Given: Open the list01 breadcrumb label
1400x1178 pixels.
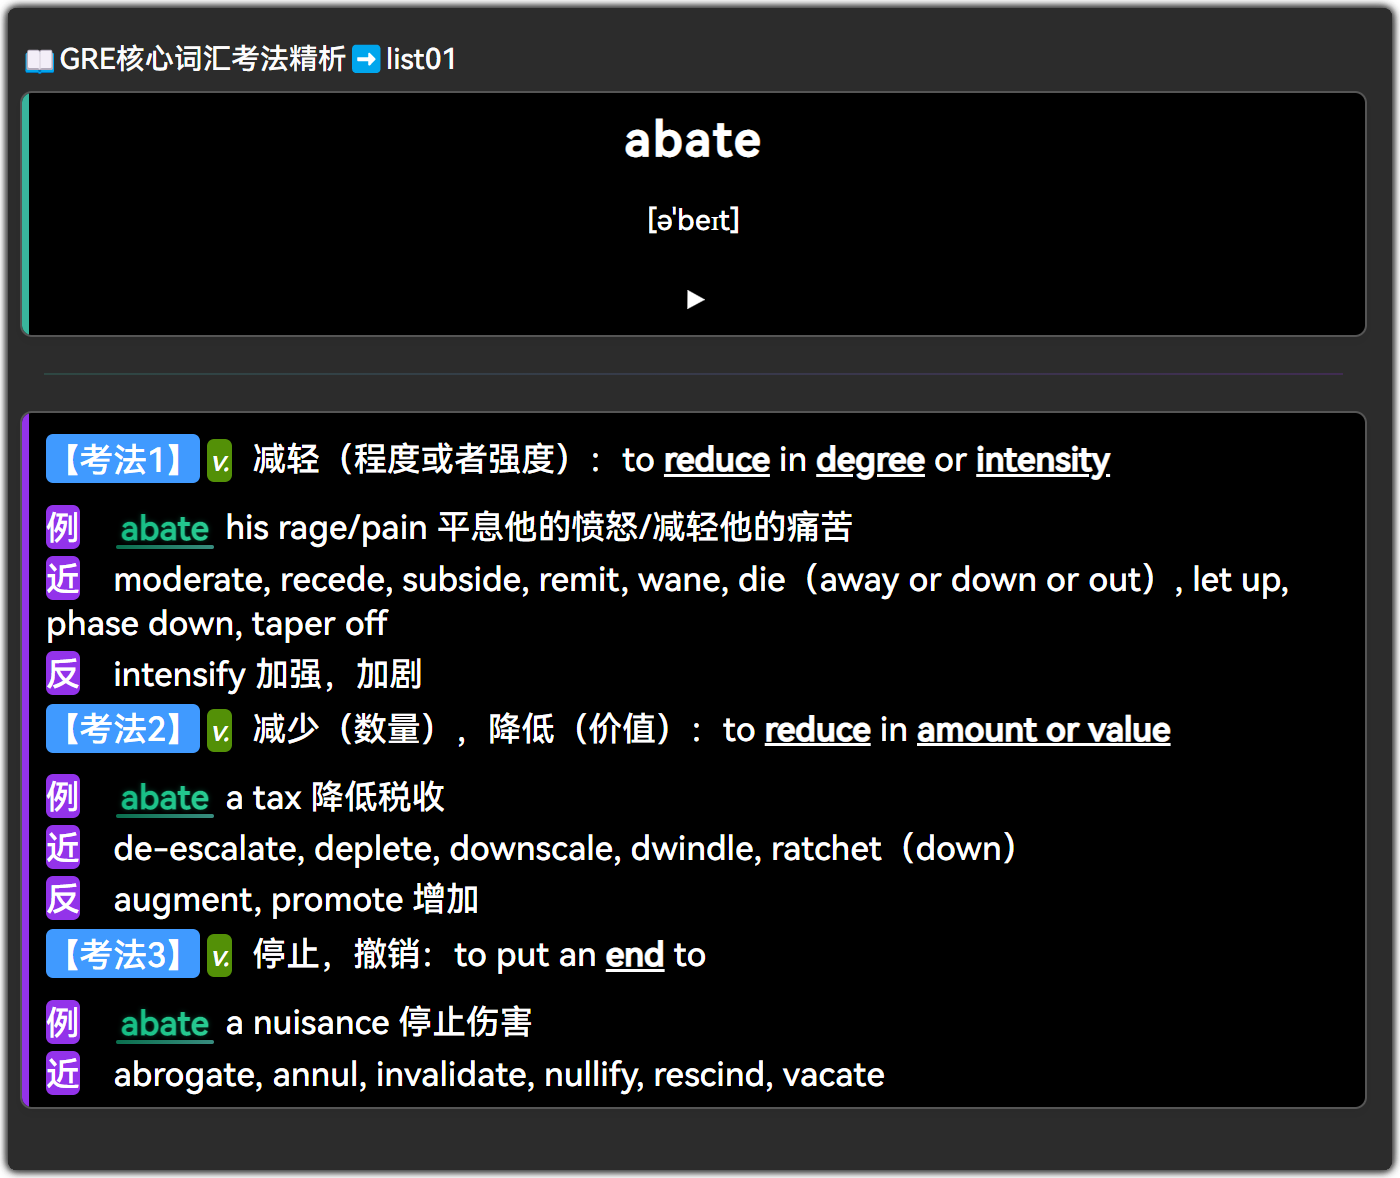Looking at the screenshot, I should click(421, 60).
